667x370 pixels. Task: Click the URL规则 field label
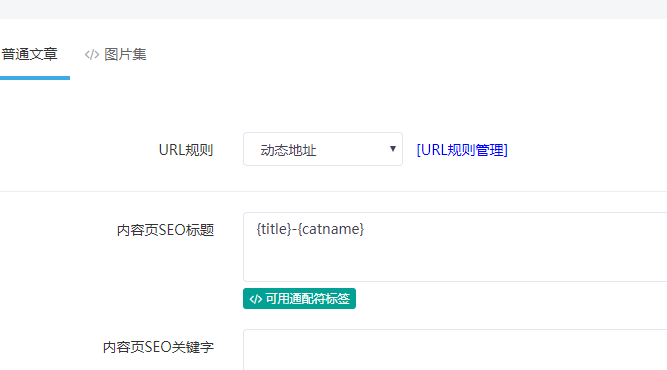186,150
